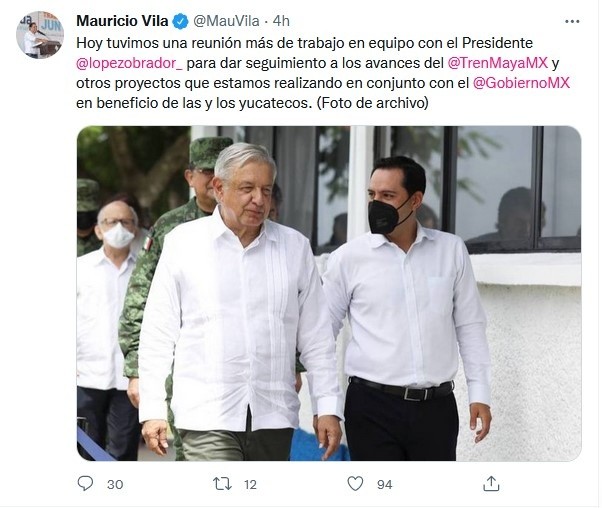The width and height of the screenshot is (602, 508).
Task: Open Mauricio Vila's profile avatar
Action: 40,35
